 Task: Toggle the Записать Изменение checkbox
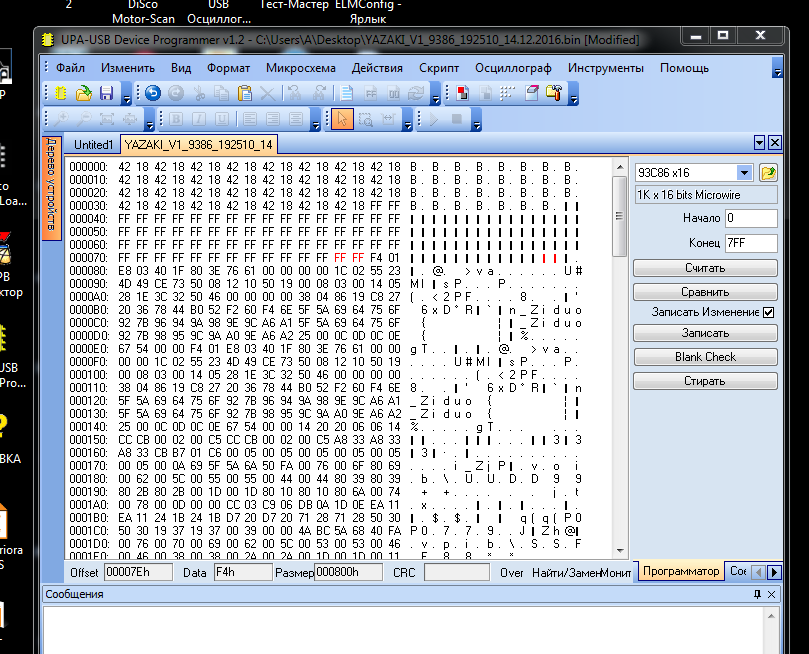(768, 313)
